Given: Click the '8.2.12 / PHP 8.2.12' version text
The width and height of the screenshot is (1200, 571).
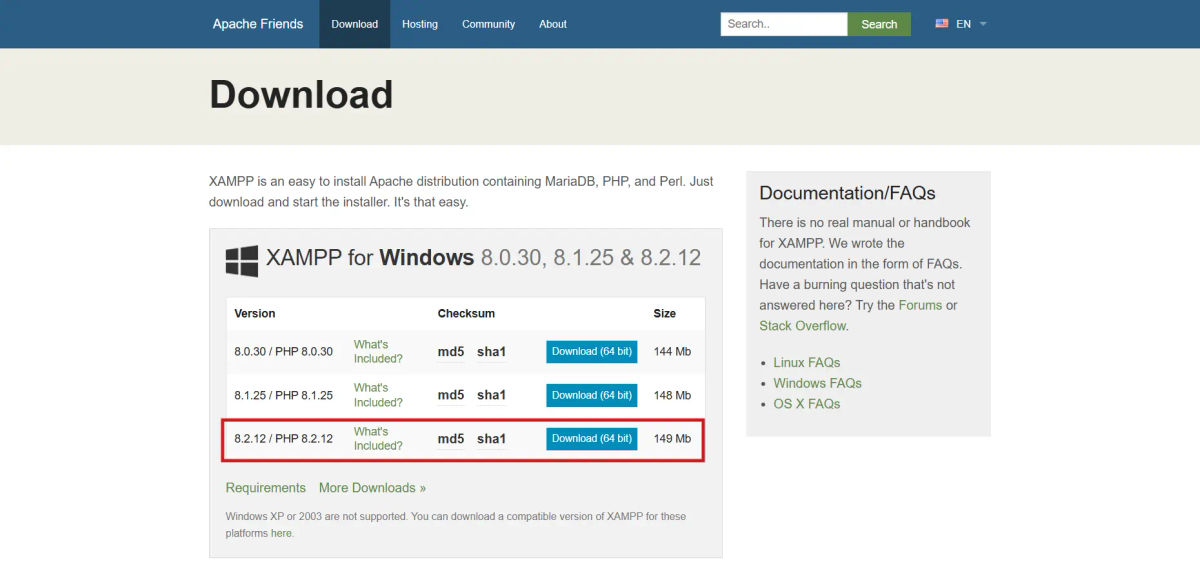Looking at the screenshot, I should click(284, 439).
